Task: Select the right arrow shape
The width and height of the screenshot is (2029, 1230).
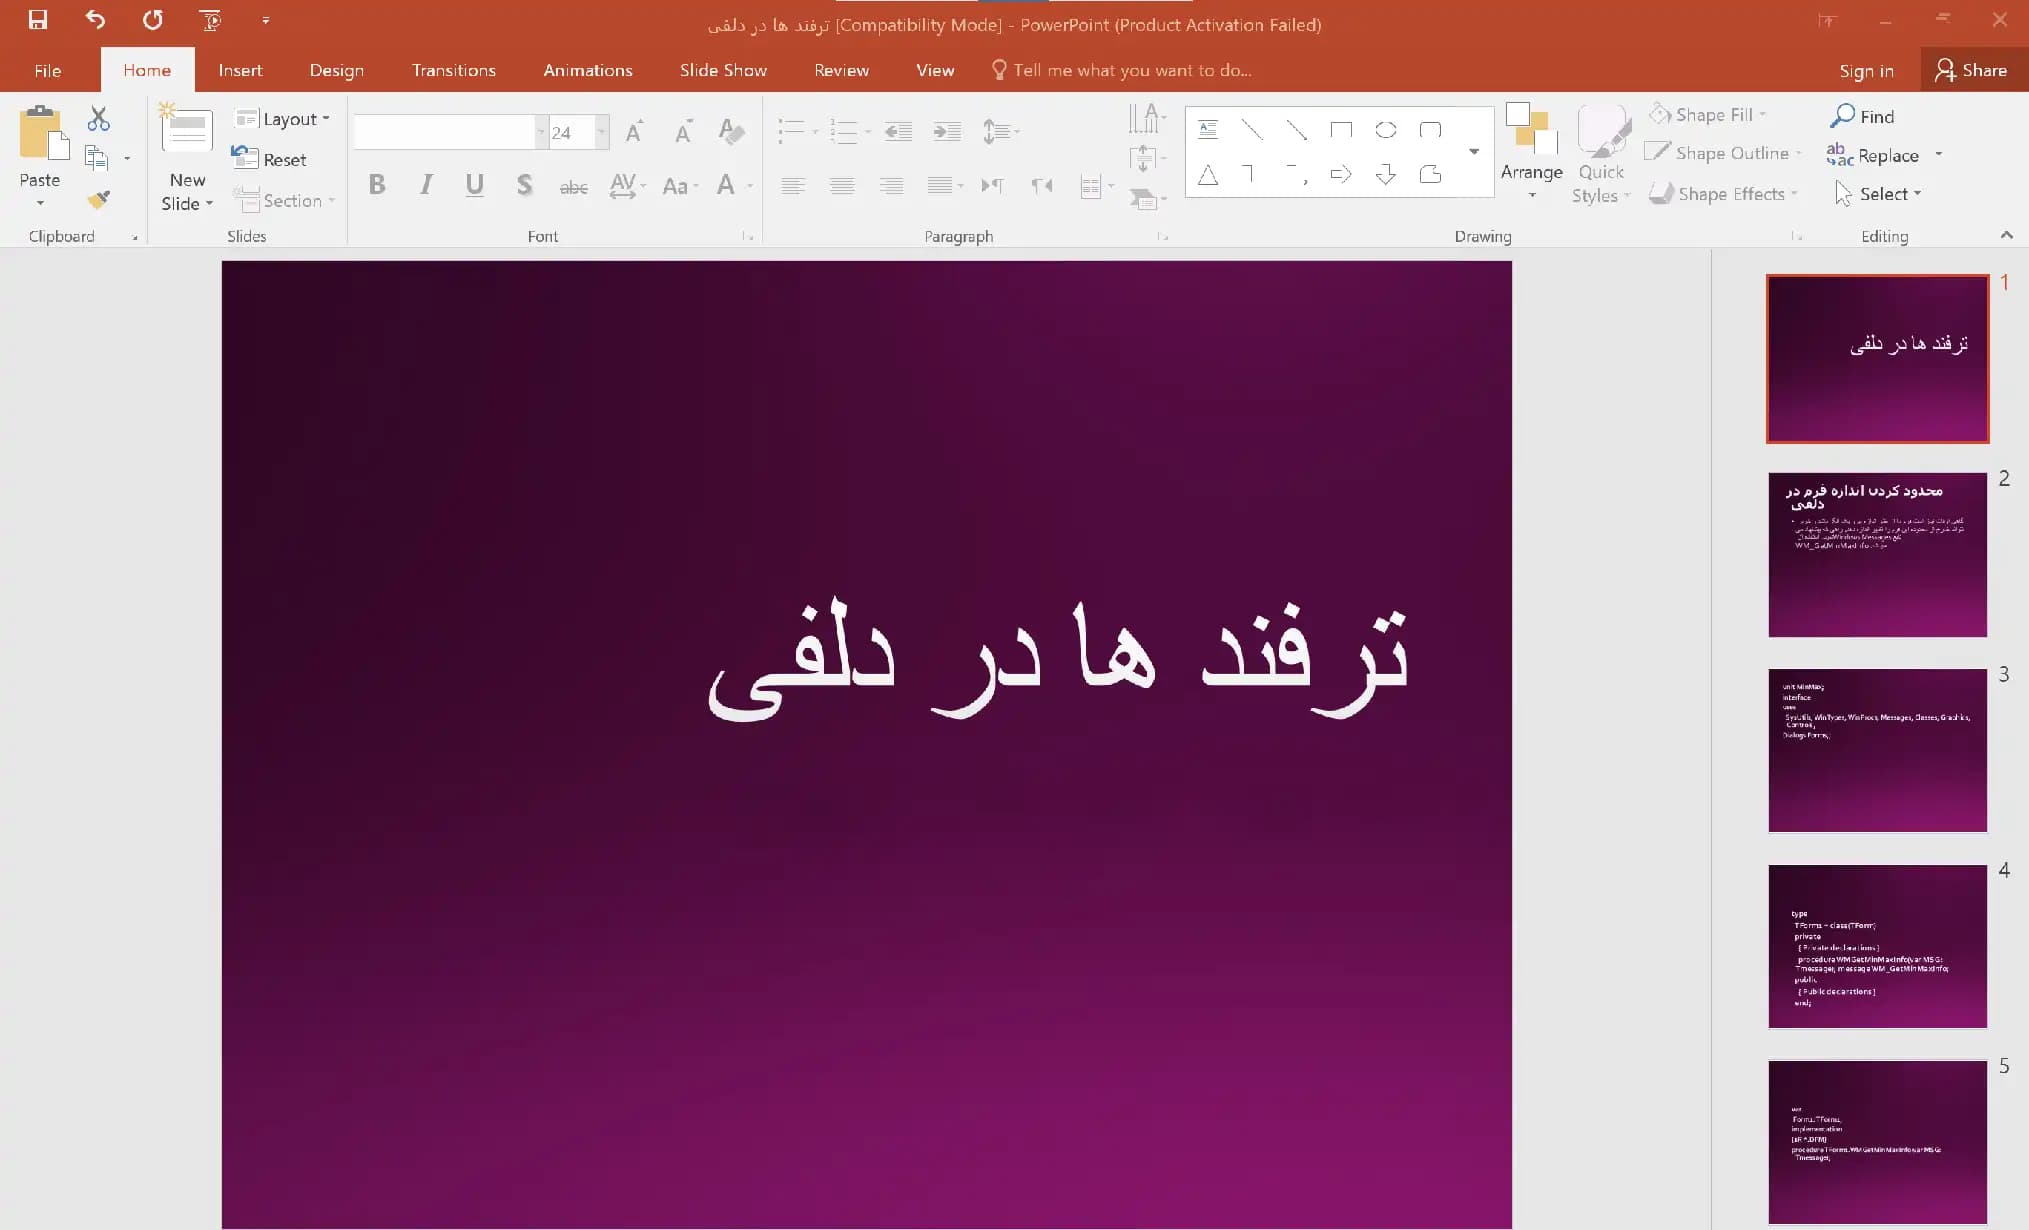Action: 1341,175
